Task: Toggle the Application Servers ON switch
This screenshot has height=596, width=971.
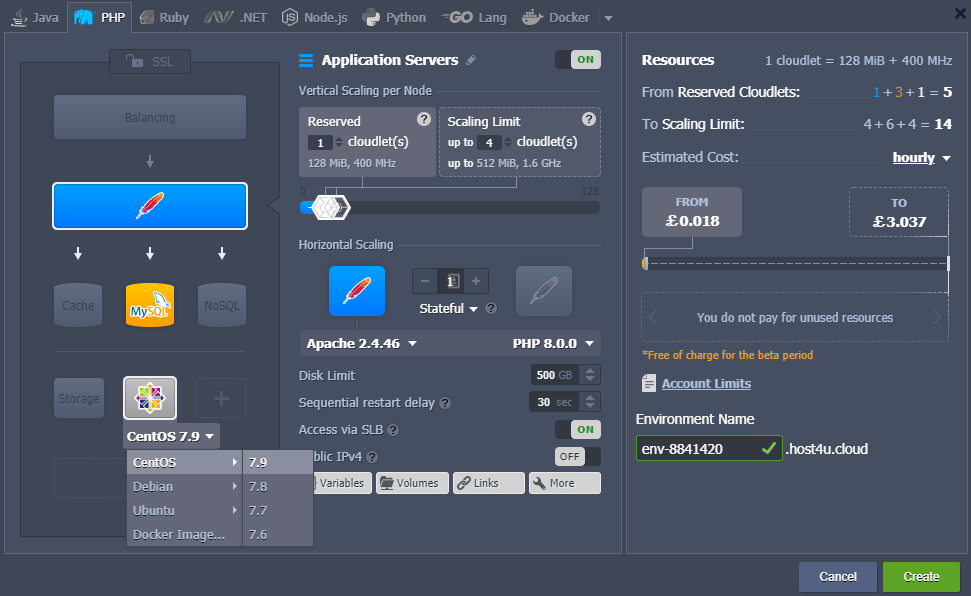Action: 578,59
